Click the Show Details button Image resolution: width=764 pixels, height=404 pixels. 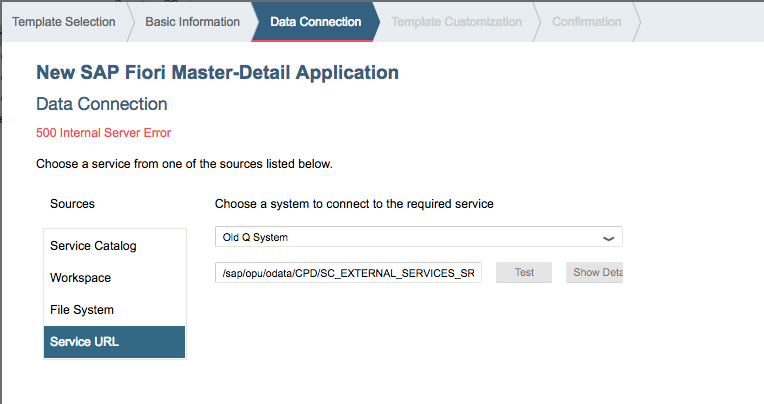click(594, 272)
